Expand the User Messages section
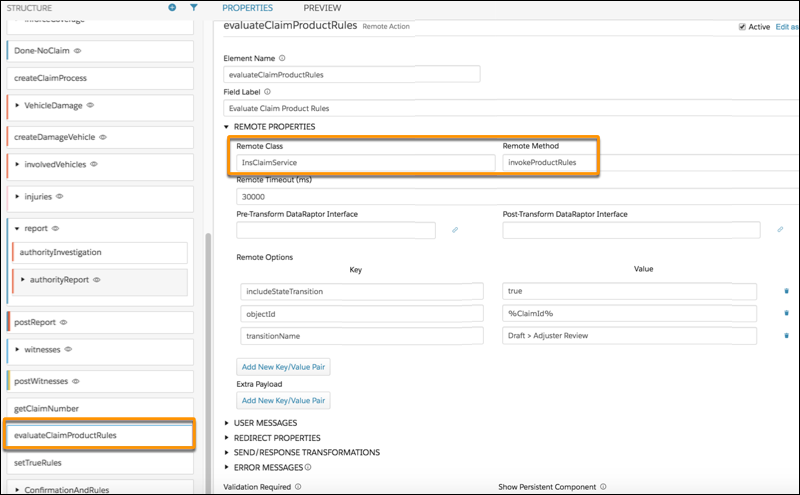Image resolution: width=800 pixels, height=495 pixels. click(x=227, y=423)
